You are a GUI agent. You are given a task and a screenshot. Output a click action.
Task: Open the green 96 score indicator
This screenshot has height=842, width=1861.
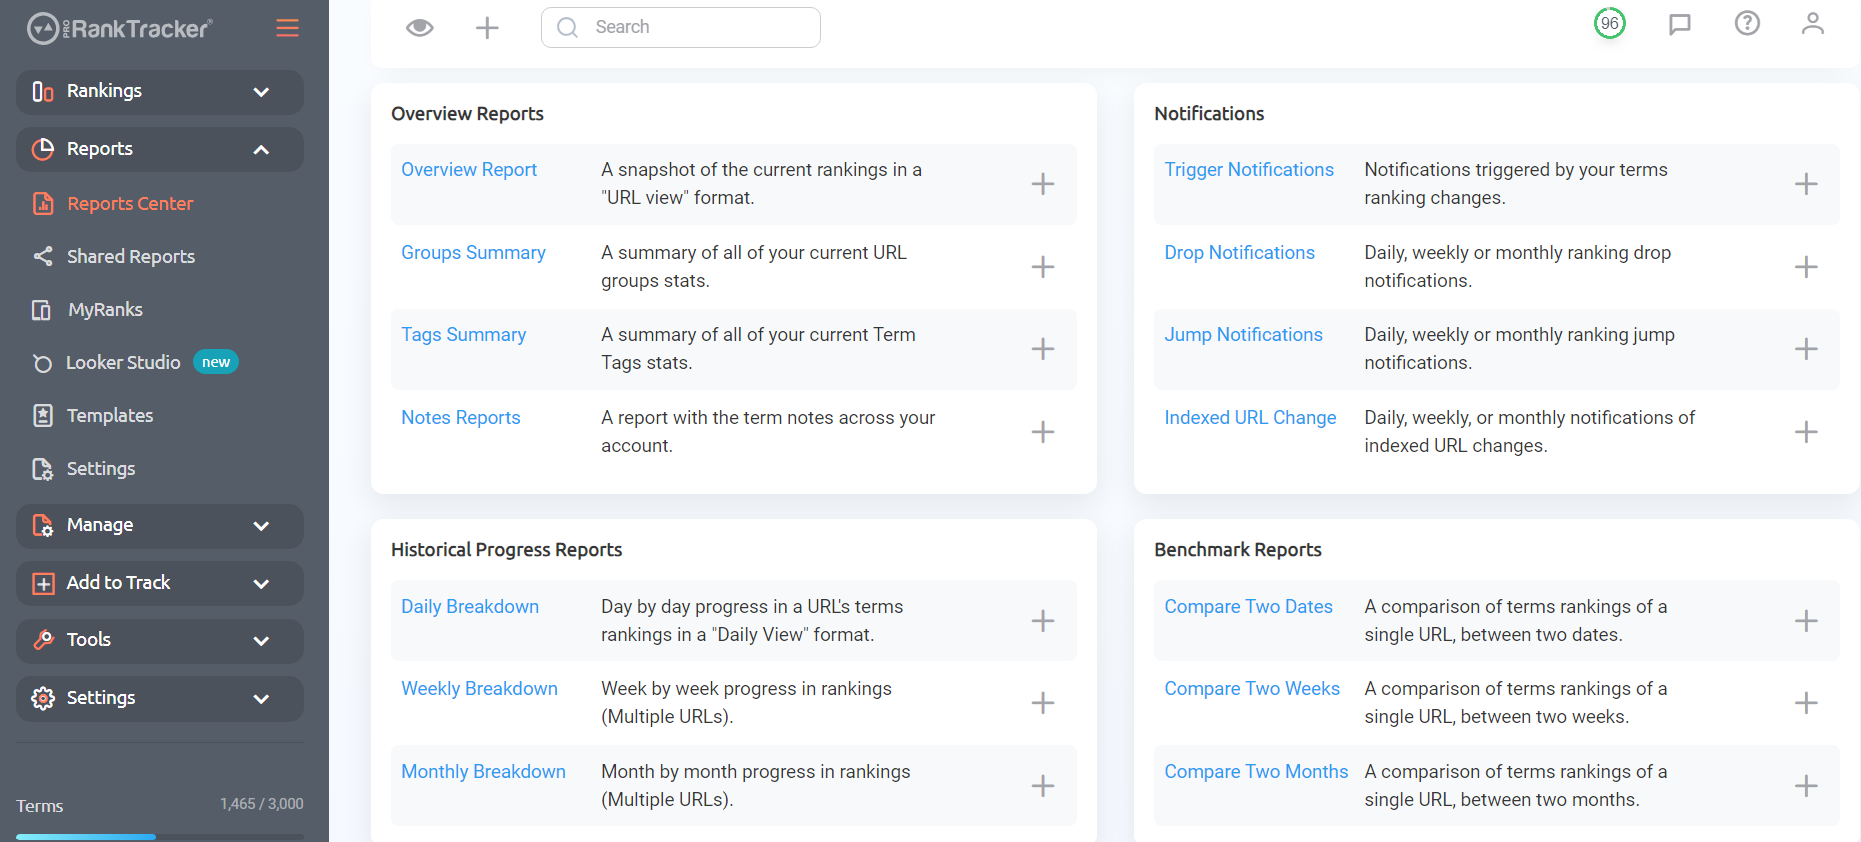[x=1610, y=23]
